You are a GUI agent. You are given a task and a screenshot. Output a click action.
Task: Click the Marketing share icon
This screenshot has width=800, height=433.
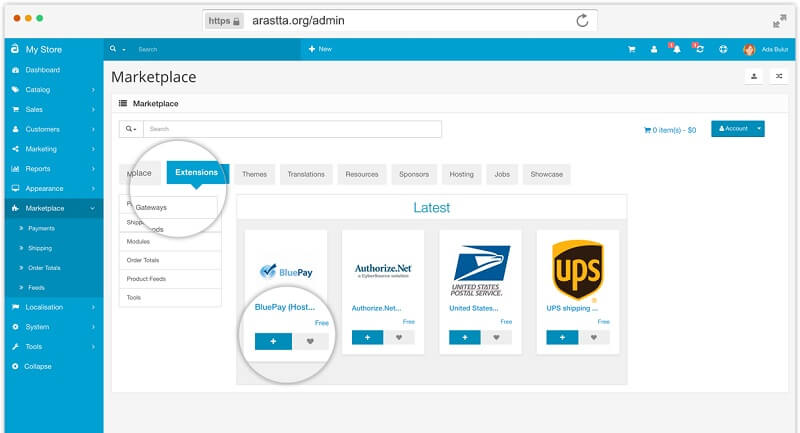pos(15,149)
